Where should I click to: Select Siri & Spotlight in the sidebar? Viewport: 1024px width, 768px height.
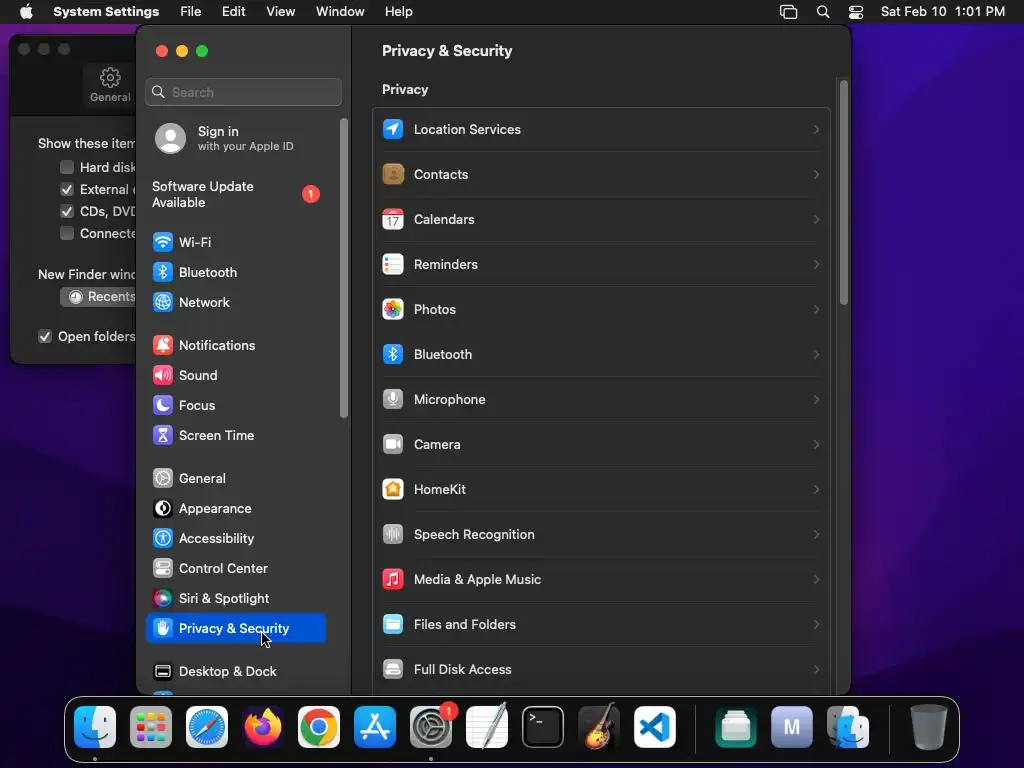[236, 599]
